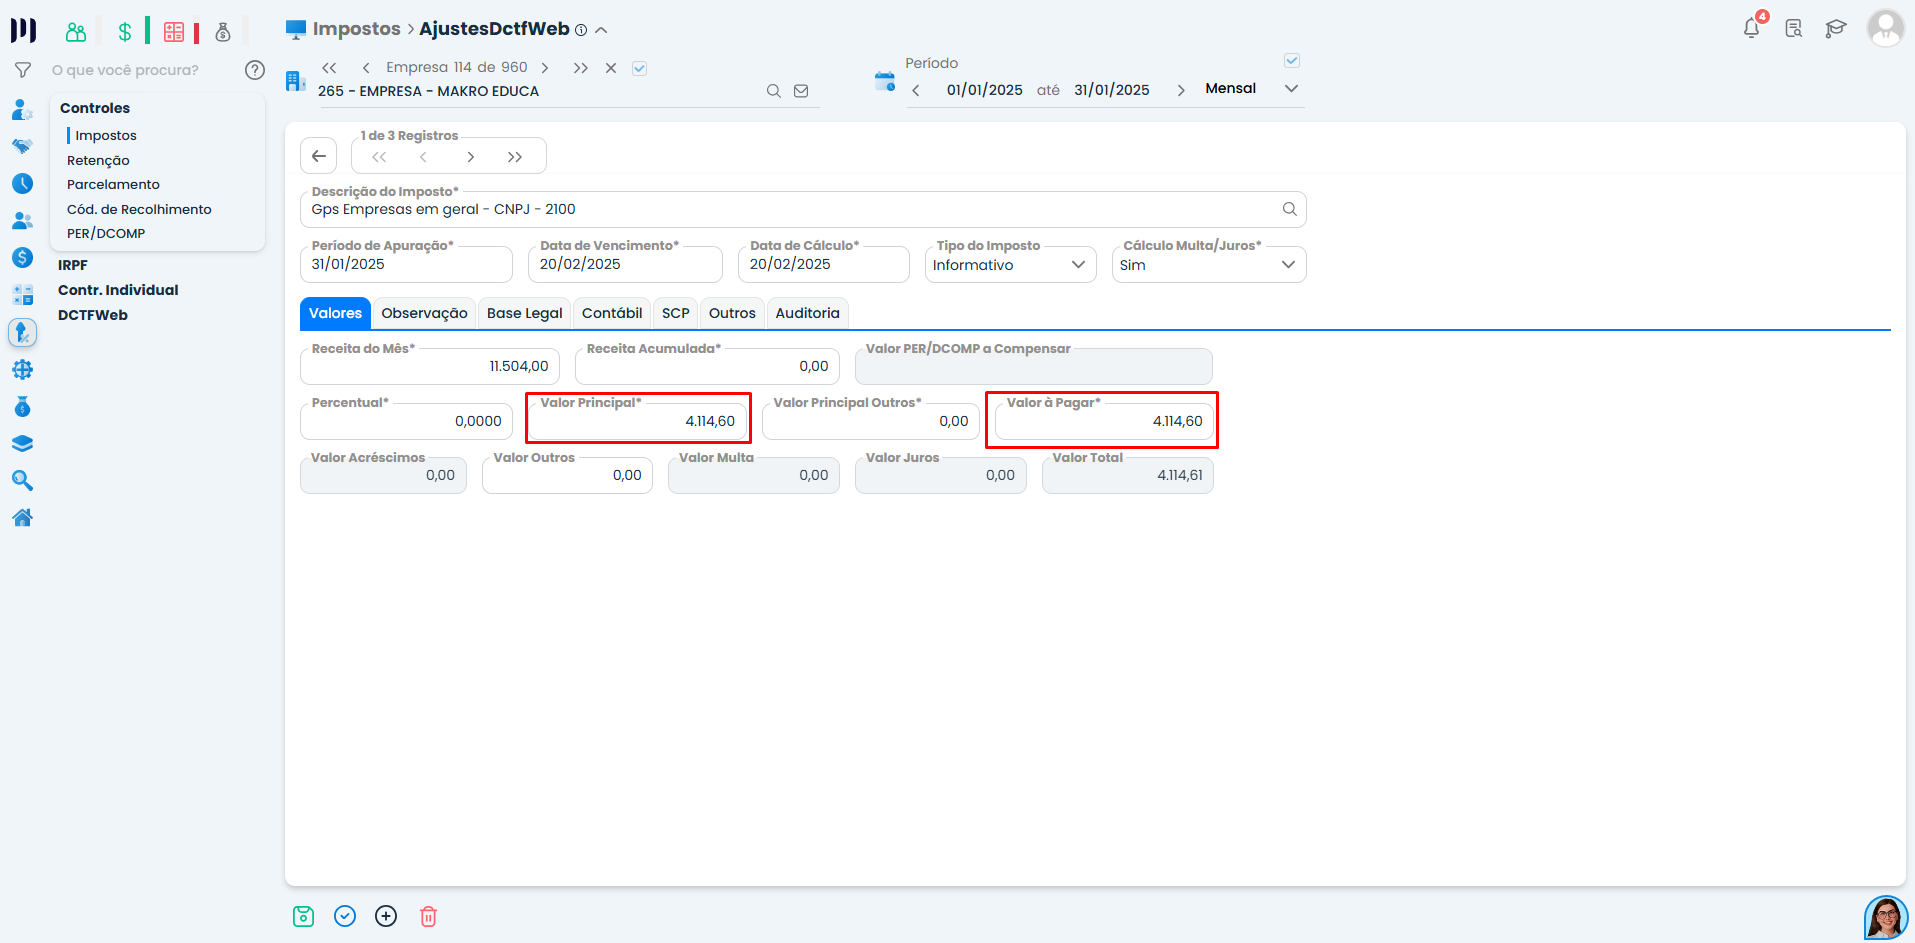Expand the Cálculo Multa/Juros dropdown
1915x943 pixels.
1208,265
